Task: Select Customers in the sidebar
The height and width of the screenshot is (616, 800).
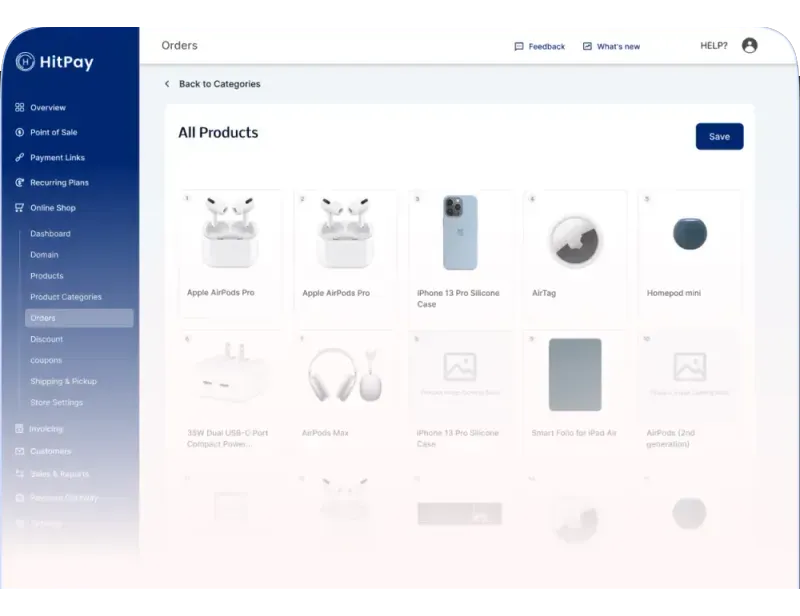Action: tap(51, 451)
